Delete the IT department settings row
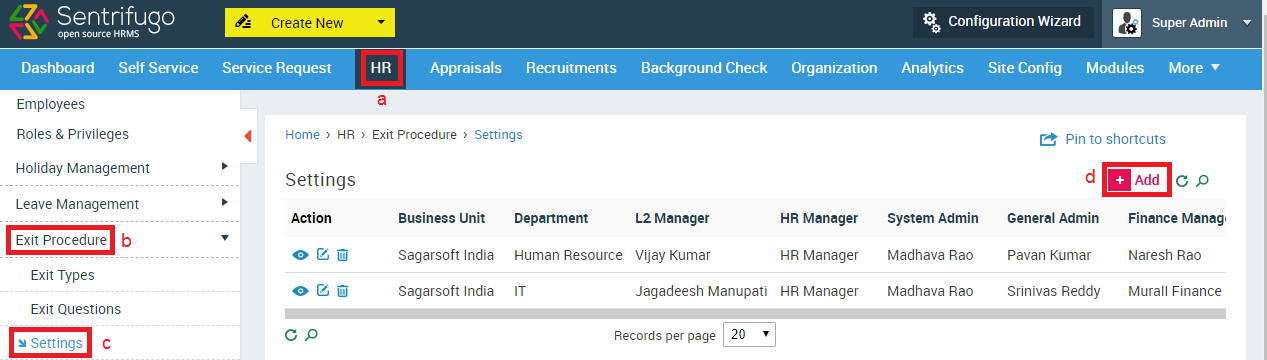The image size is (1267, 360). [342, 291]
